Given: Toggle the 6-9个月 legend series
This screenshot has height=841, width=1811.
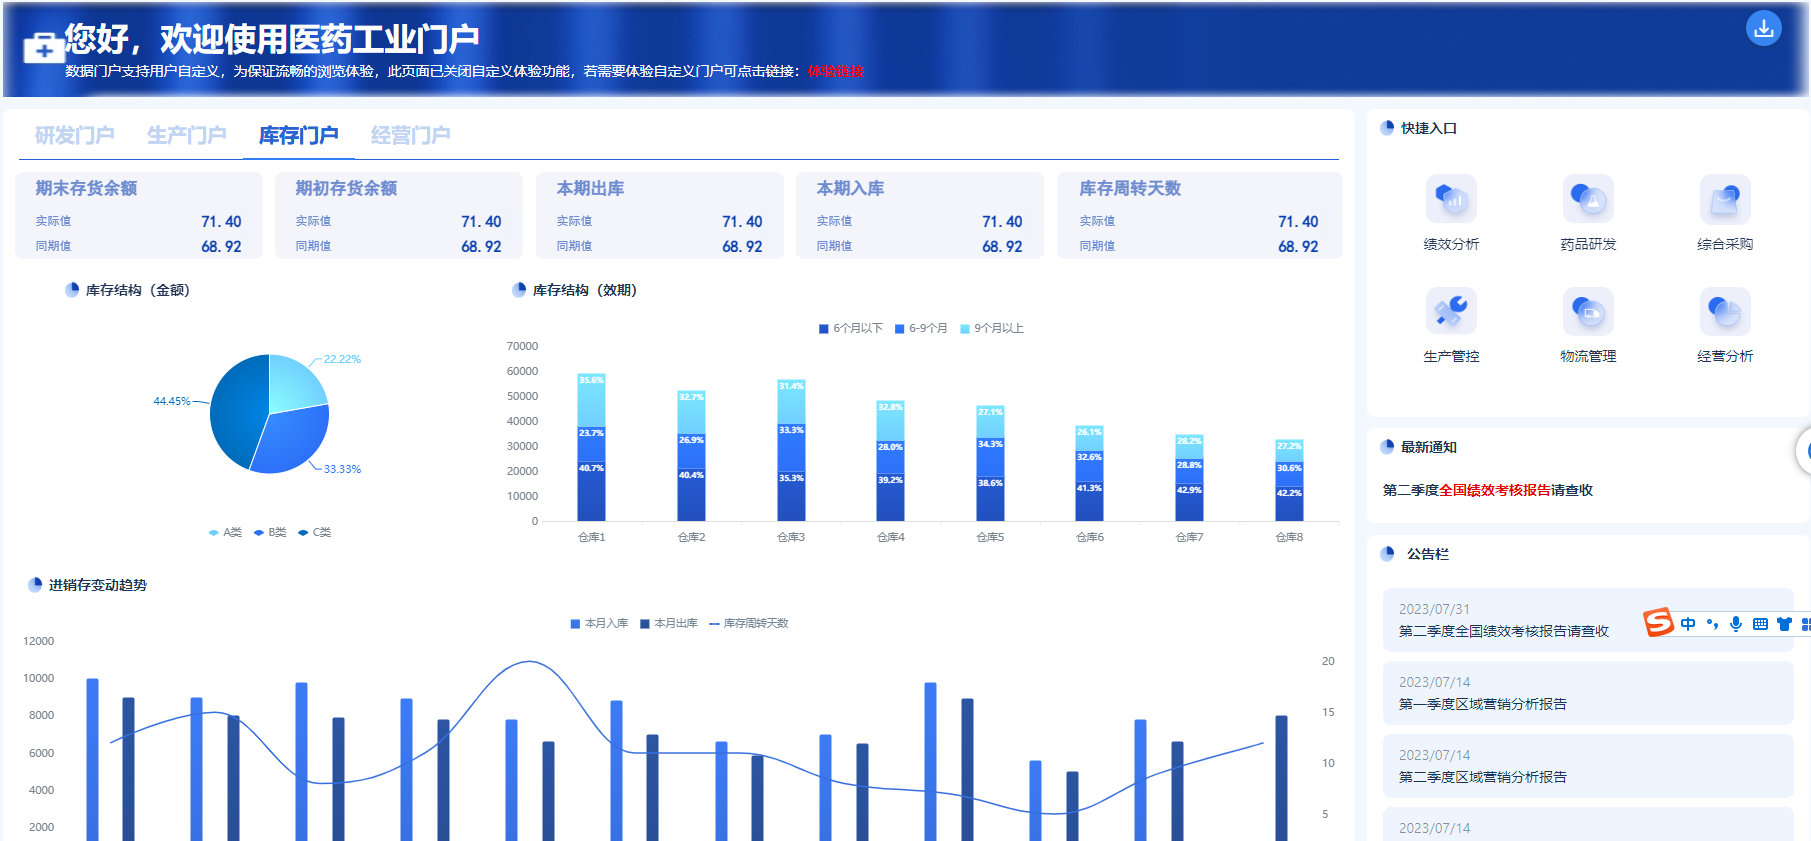Looking at the screenshot, I should 921,328.
